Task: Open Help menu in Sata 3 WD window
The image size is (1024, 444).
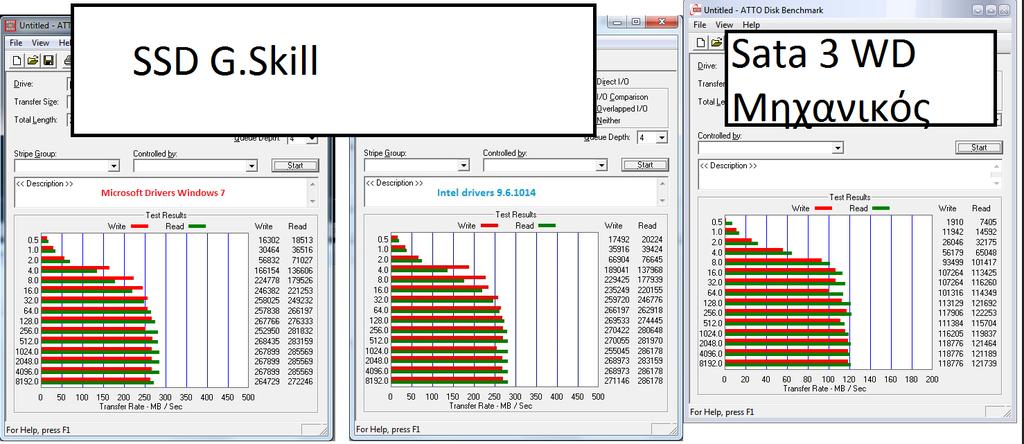Action: tap(752, 25)
